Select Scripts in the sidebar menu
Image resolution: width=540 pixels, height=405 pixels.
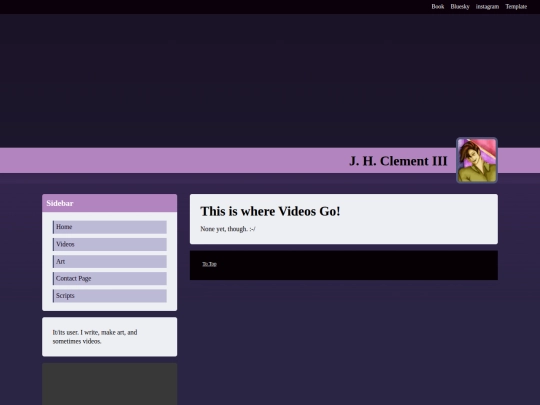pos(110,295)
